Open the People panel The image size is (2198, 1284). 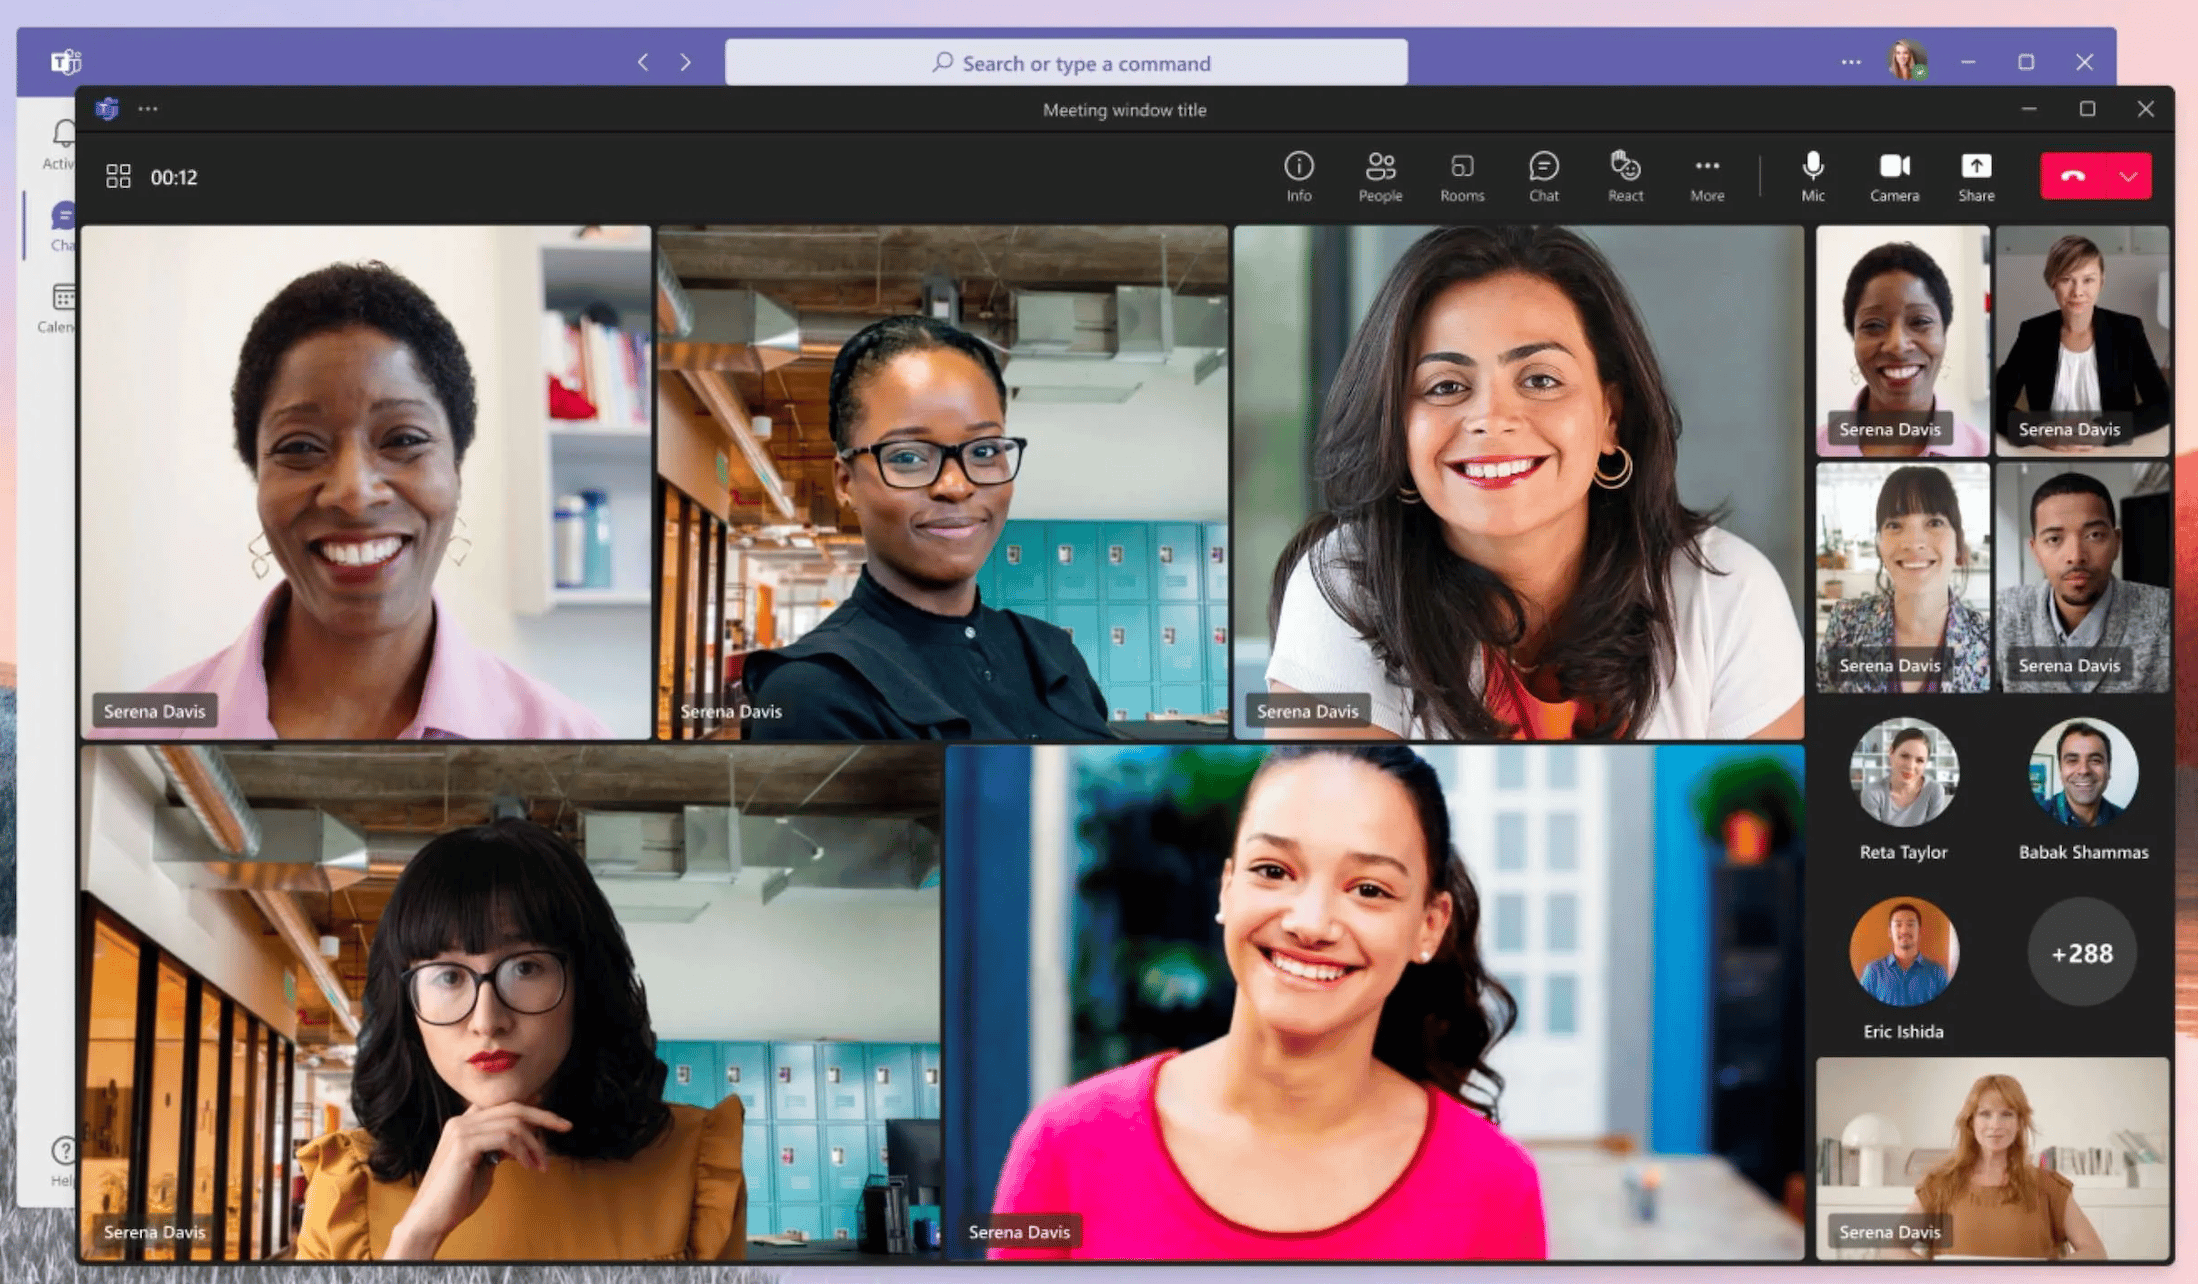click(x=1381, y=176)
